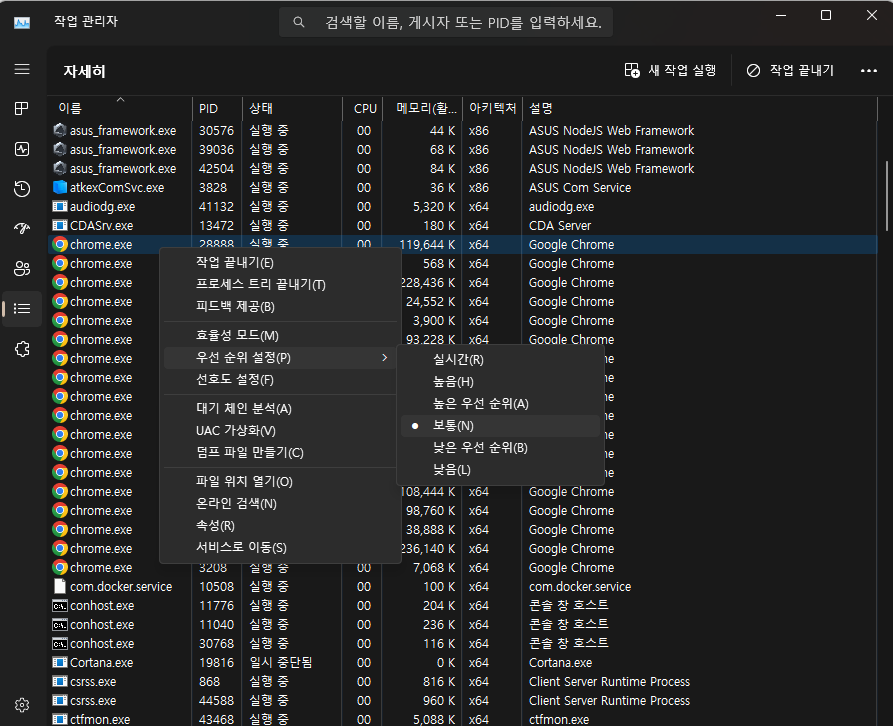Click the CDASrv.exe process icon

[x=60, y=225]
